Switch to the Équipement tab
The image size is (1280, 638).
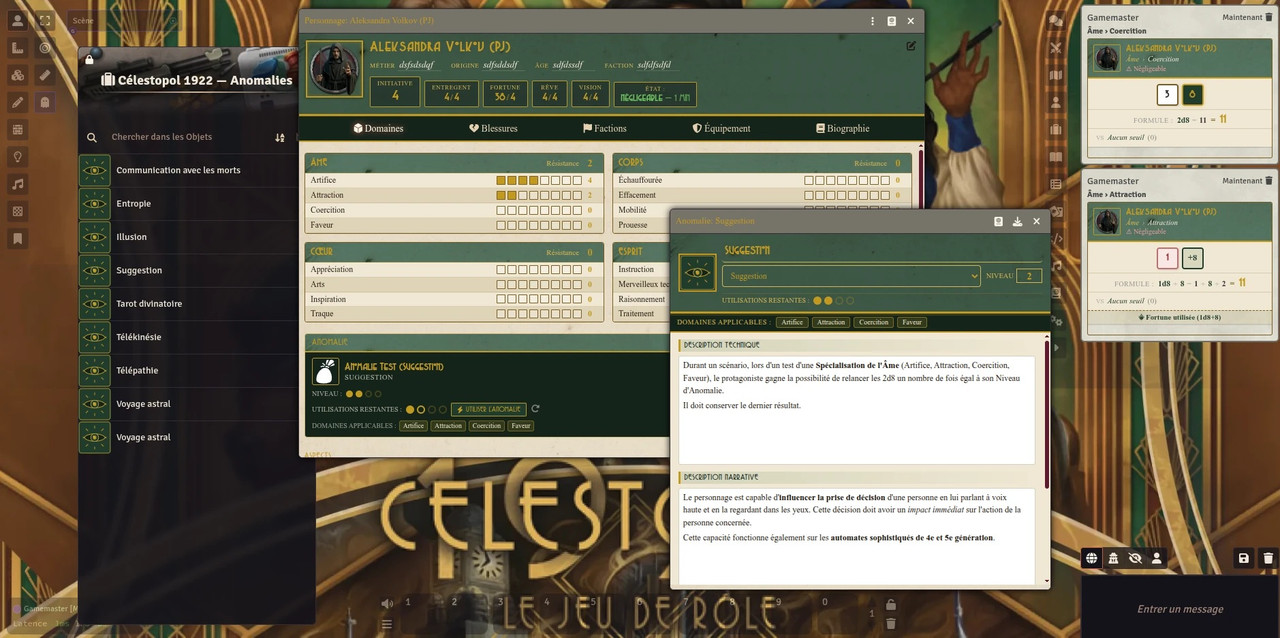[x=722, y=128]
